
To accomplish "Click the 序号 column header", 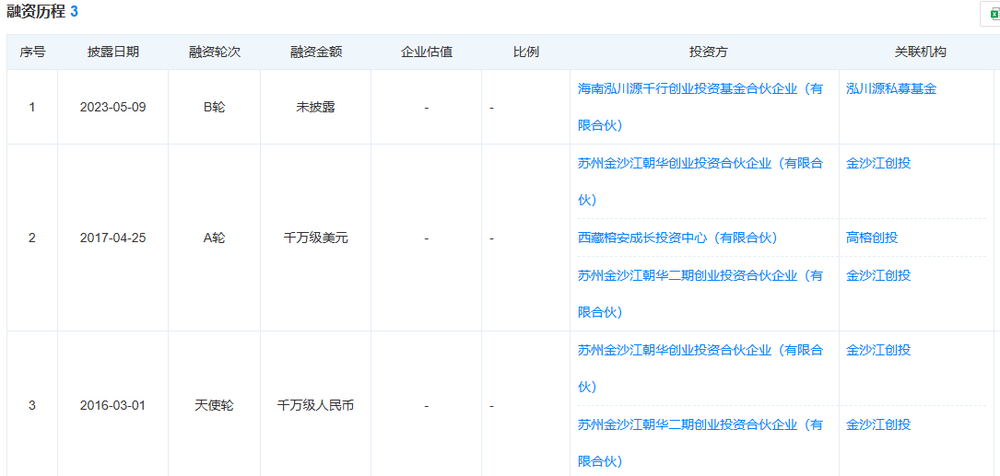I will point(32,52).
